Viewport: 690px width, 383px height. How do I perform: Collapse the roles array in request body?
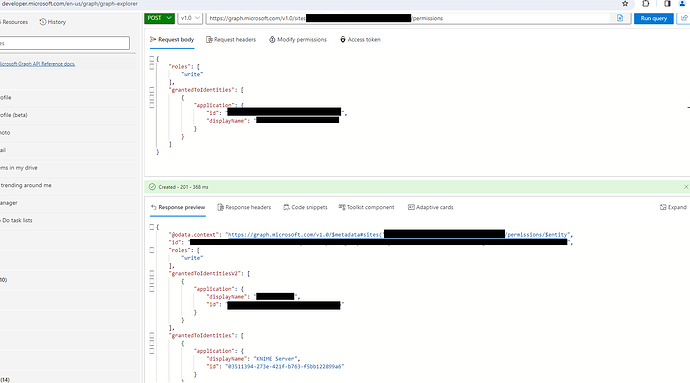(x=152, y=66)
